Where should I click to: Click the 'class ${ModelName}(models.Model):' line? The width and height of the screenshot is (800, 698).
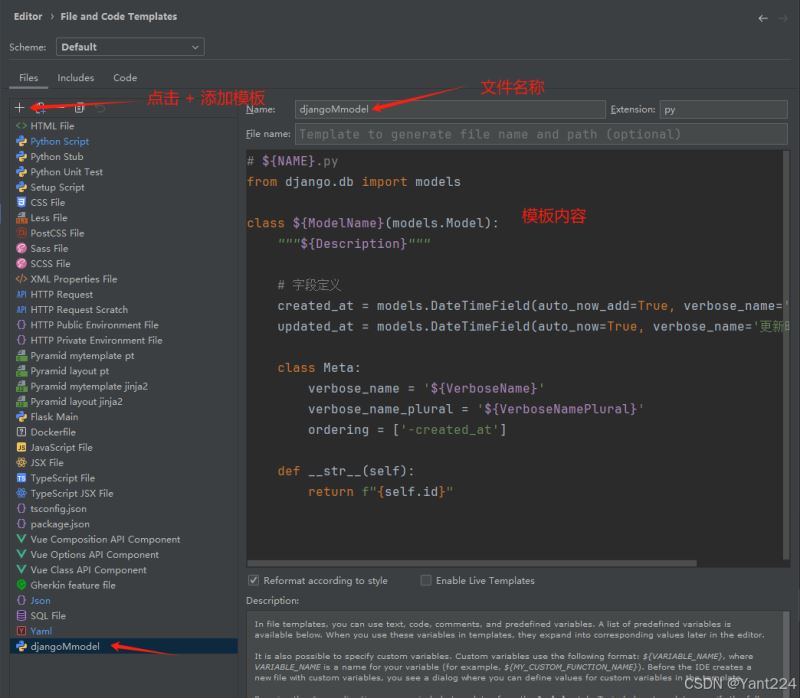(x=372, y=223)
